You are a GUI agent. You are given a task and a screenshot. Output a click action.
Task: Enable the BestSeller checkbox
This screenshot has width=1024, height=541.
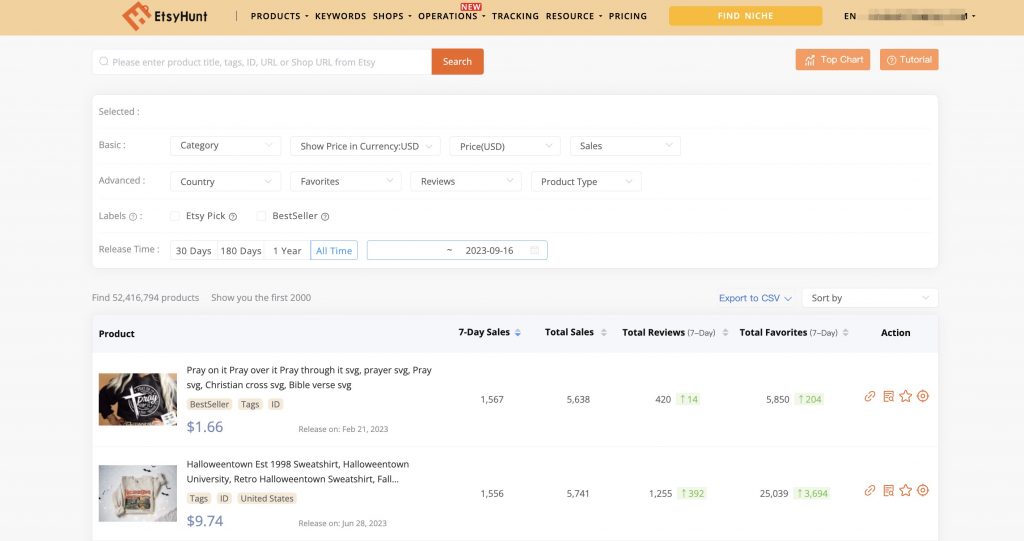[x=261, y=216]
